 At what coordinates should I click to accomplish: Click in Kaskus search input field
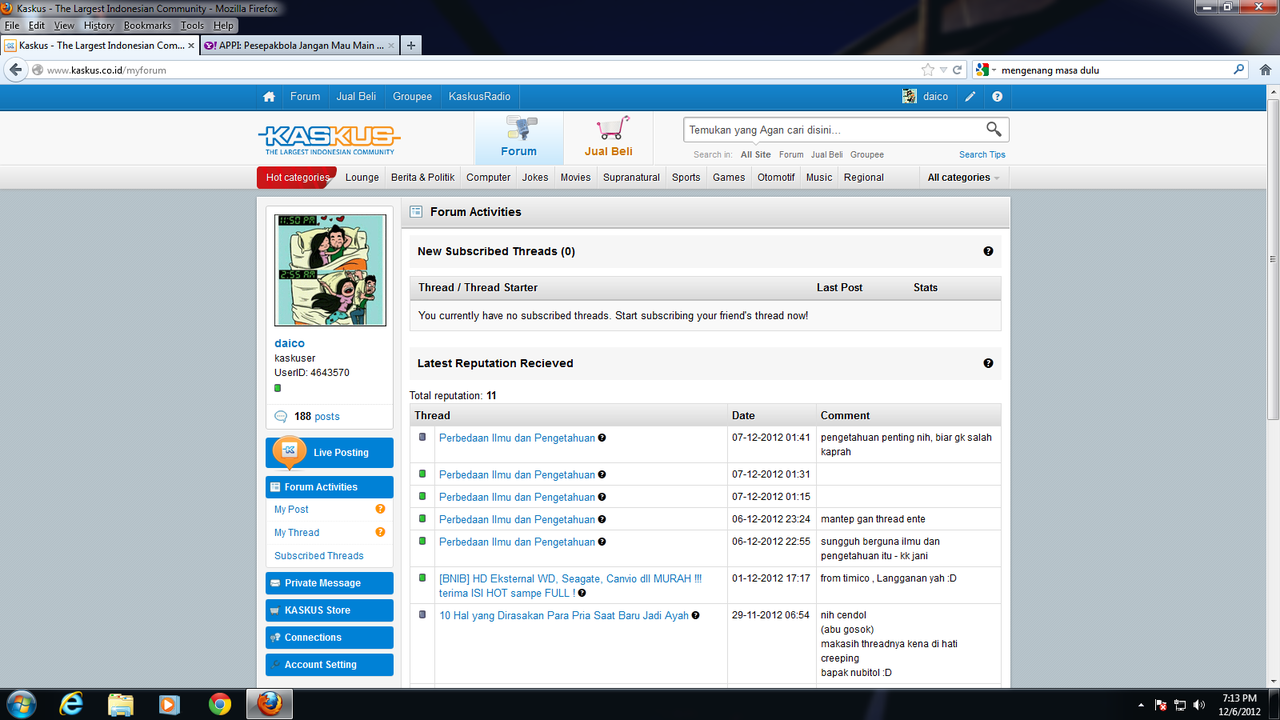[835, 130]
